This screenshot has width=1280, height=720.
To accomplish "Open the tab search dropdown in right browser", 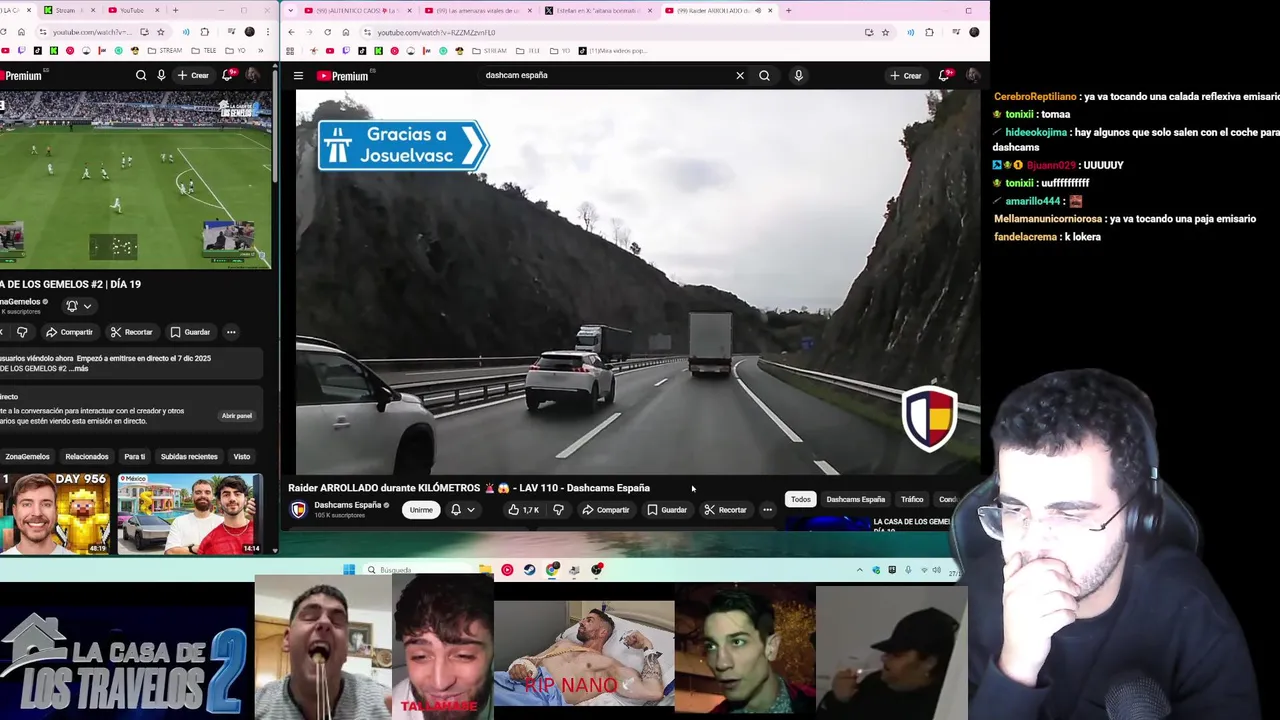I will 289,11.
